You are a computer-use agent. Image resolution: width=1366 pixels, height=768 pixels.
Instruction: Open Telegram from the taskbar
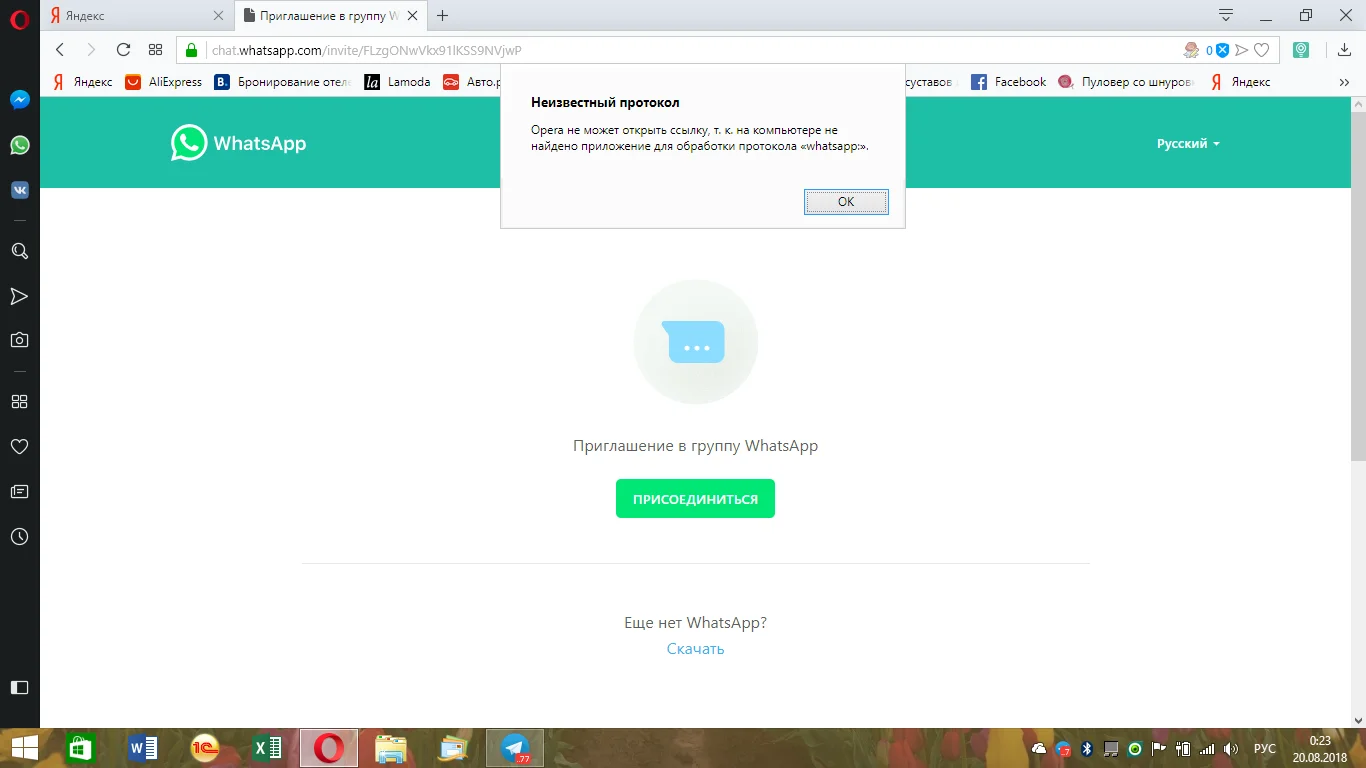point(515,748)
